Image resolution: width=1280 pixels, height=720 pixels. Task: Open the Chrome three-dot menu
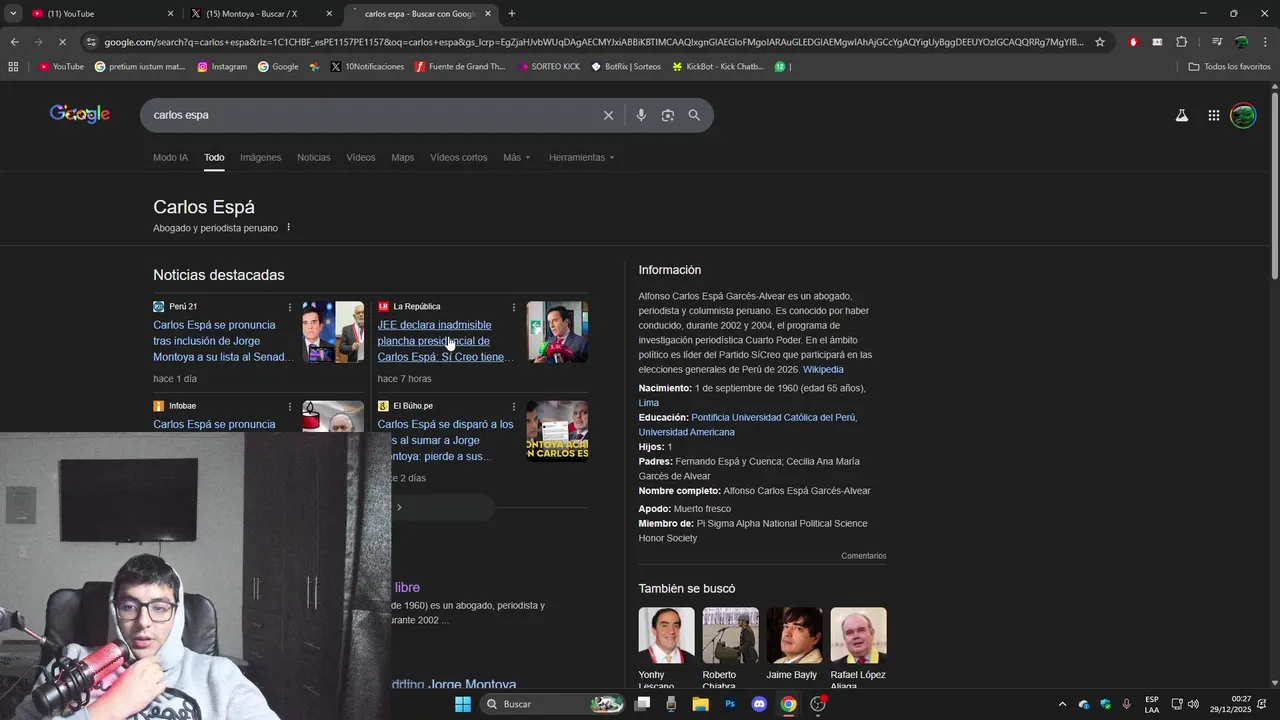pyautogui.click(x=1265, y=42)
